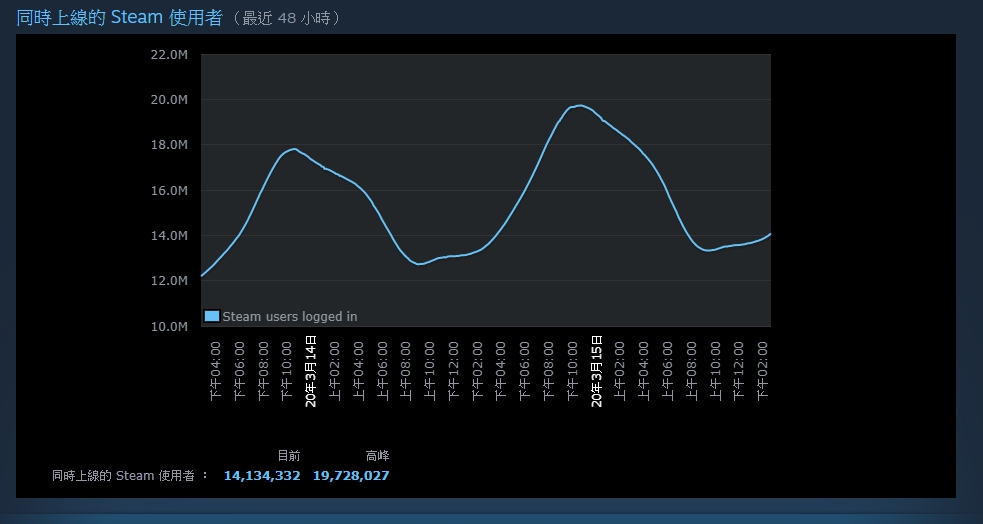
Task: Click the 20年3月14日 date label on x-axis
Action: coord(310,371)
